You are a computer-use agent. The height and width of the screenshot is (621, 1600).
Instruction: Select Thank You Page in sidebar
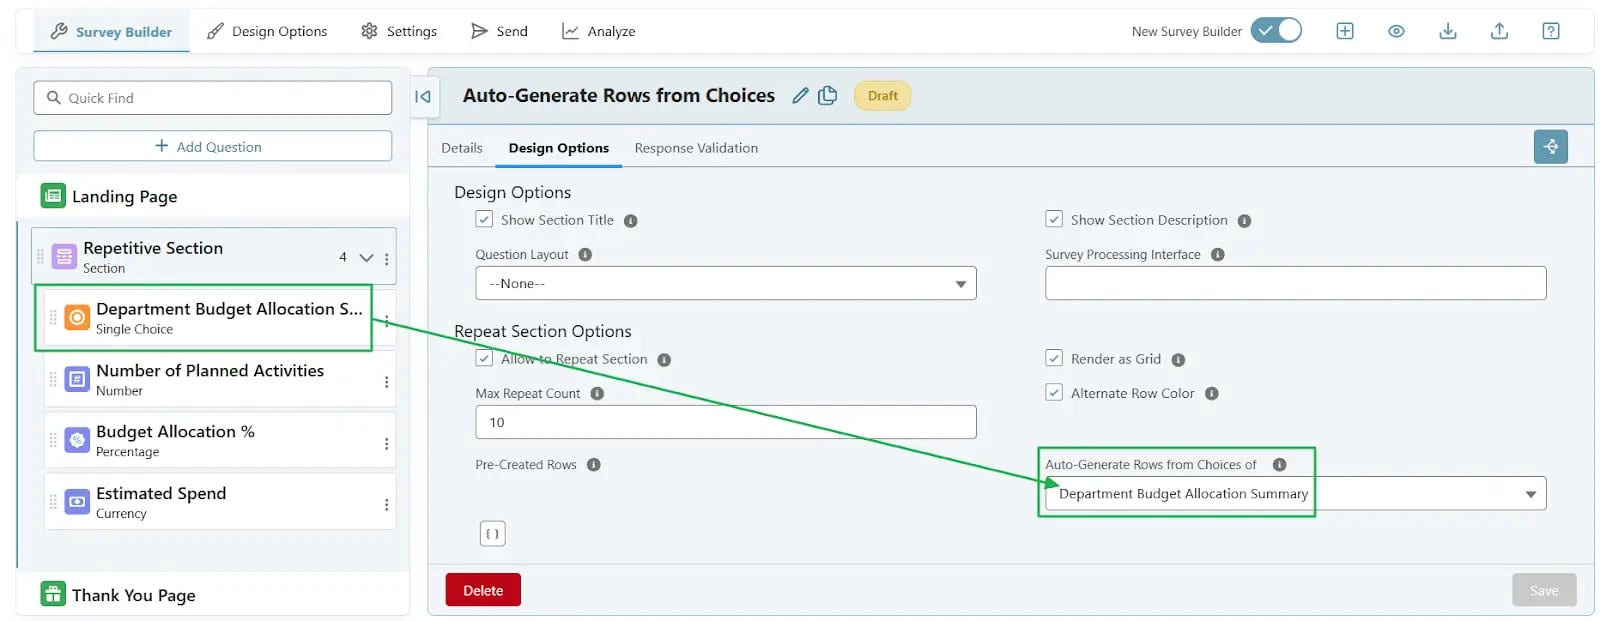coord(212,595)
